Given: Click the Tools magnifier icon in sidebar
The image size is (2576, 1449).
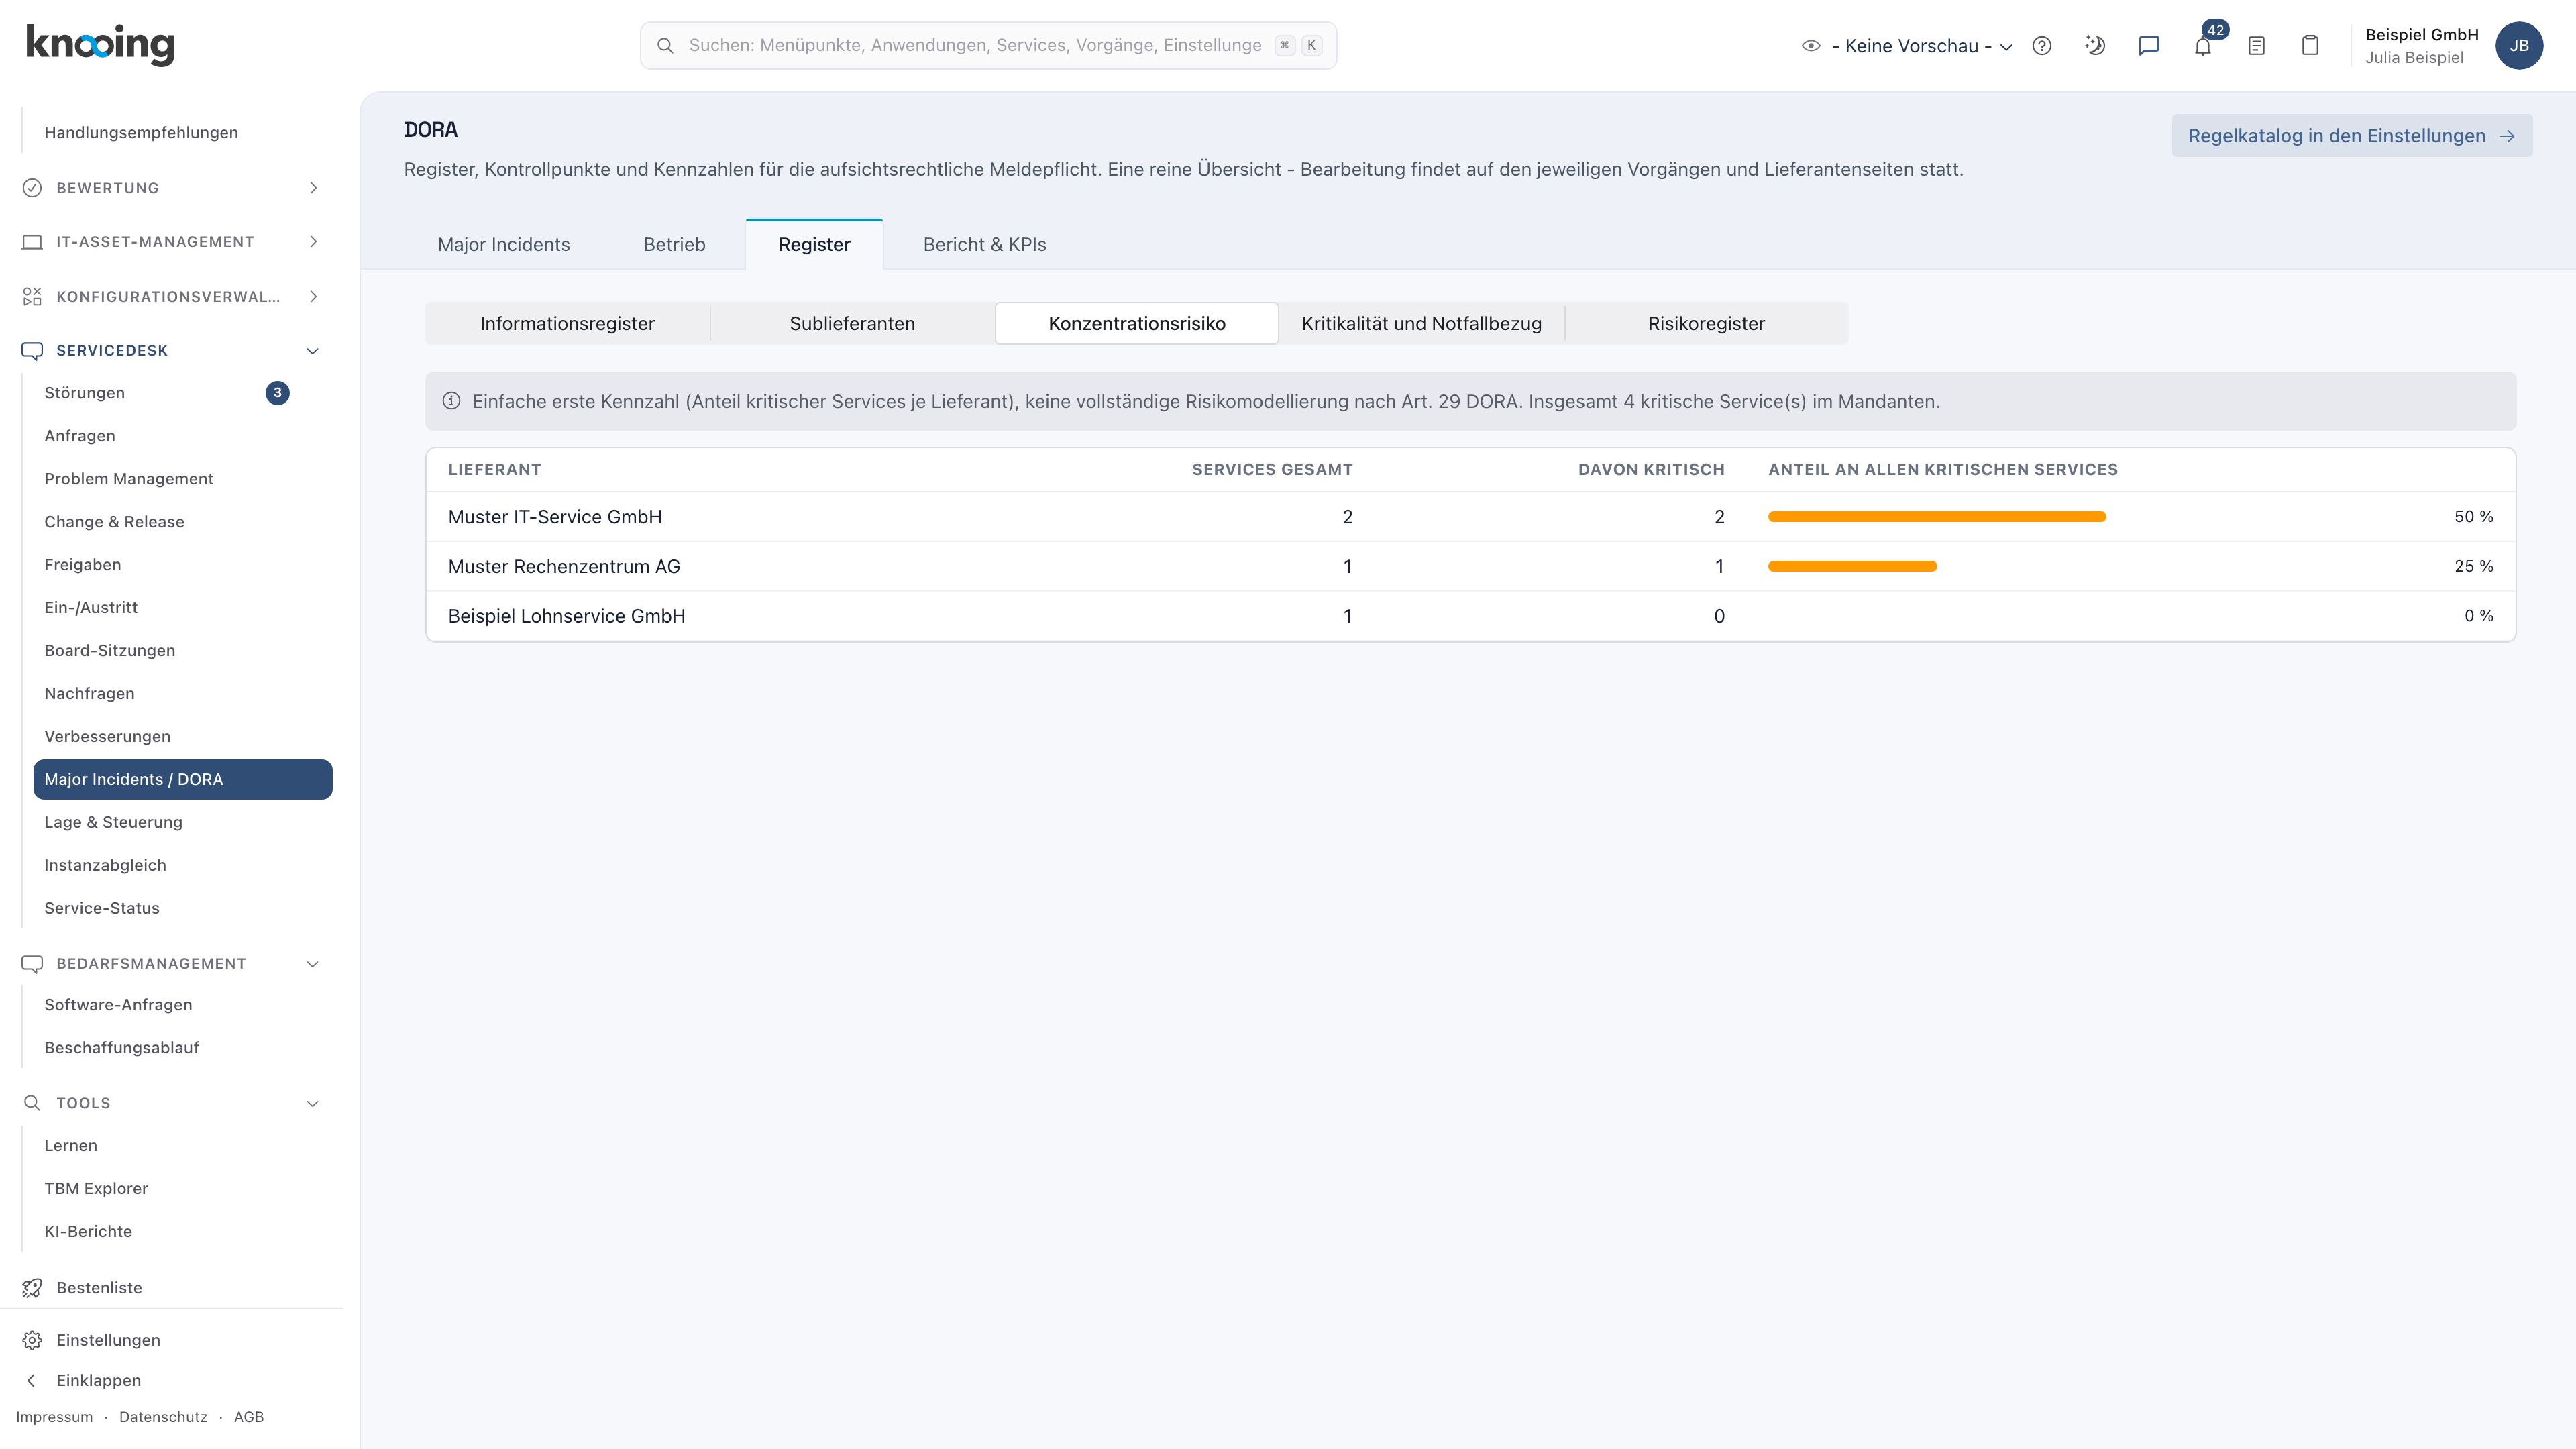Looking at the screenshot, I should click(32, 1103).
